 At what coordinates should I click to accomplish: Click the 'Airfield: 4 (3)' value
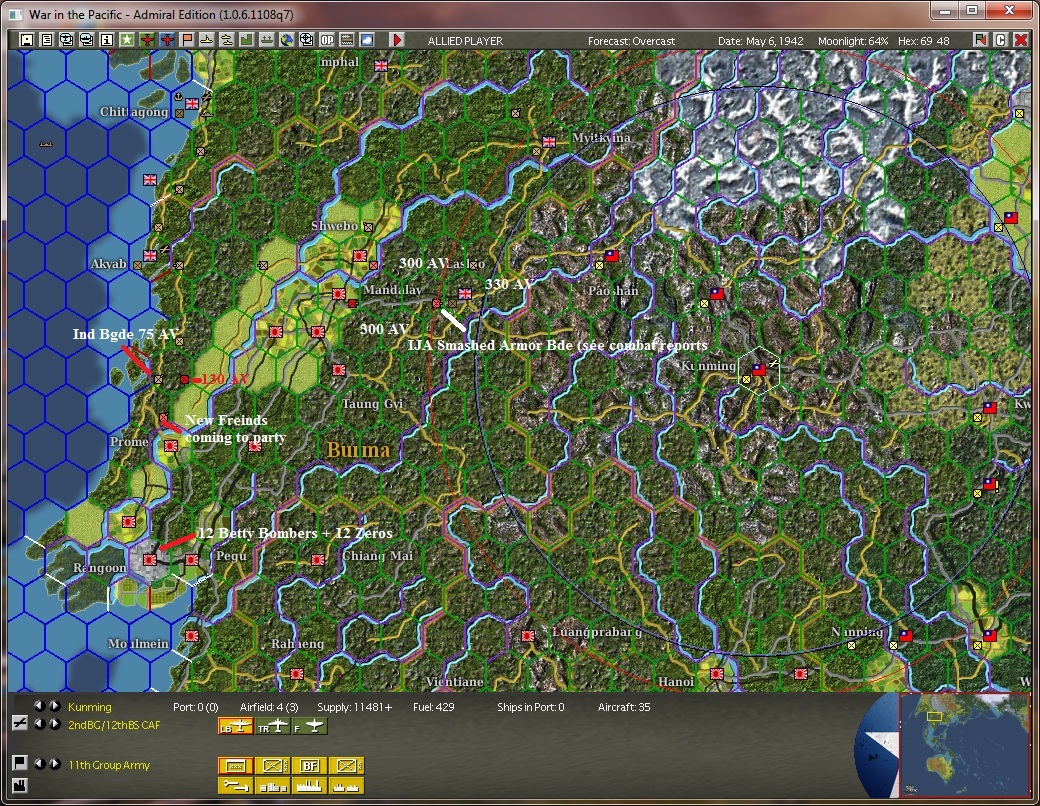tap(269, 707)
